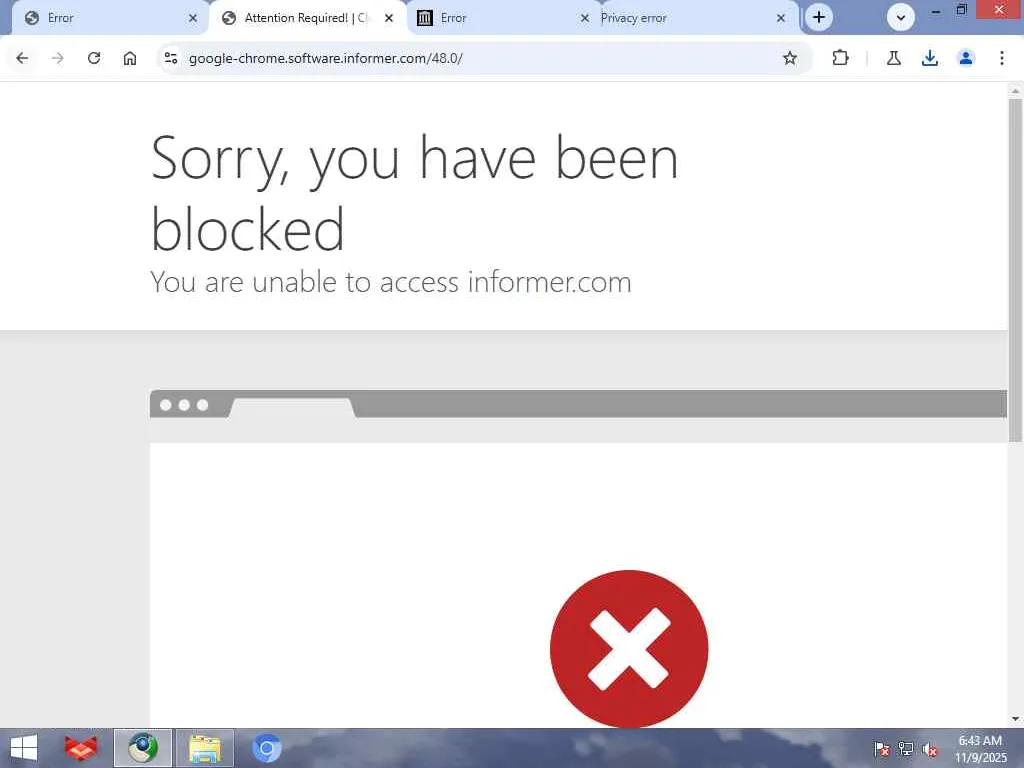Expand the tab search dropdown
The height and width of the screenshot is (768, 1024).
(x=901, y=18)
